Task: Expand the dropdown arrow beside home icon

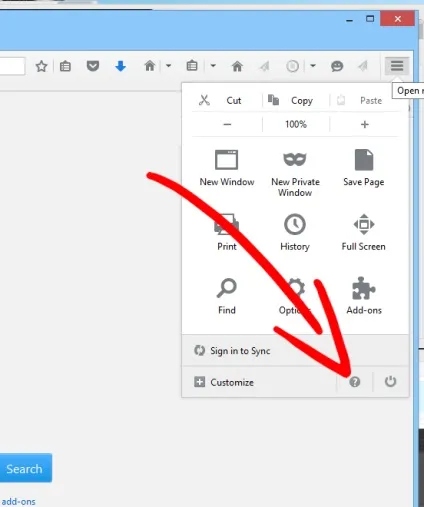Action: pos(169,66)
